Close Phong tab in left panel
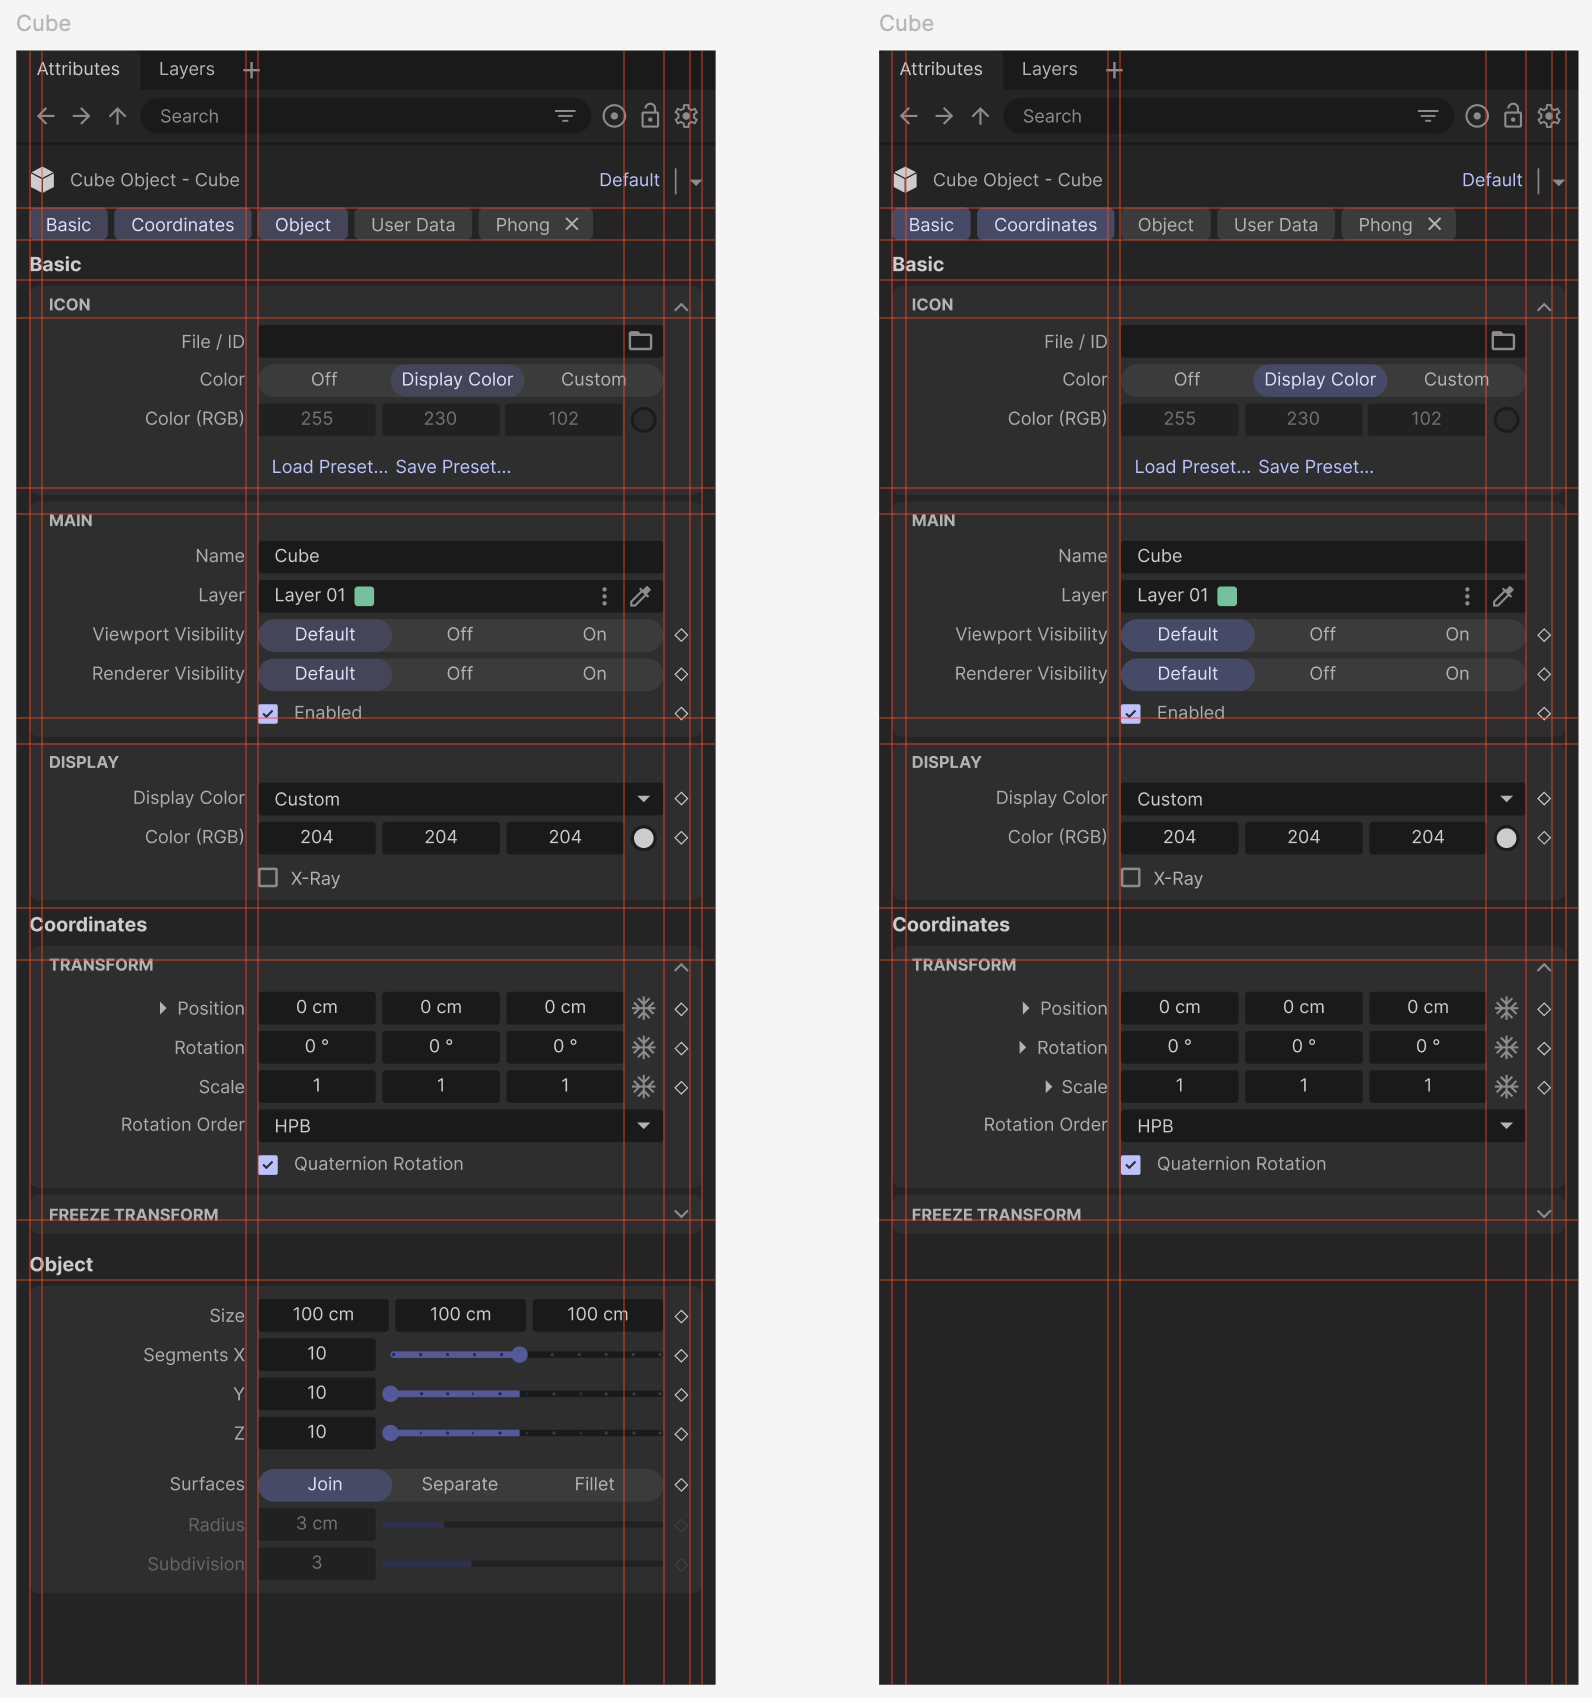Image resolution: width=1592 pixels, height=1698 pixels. point(572,224)
